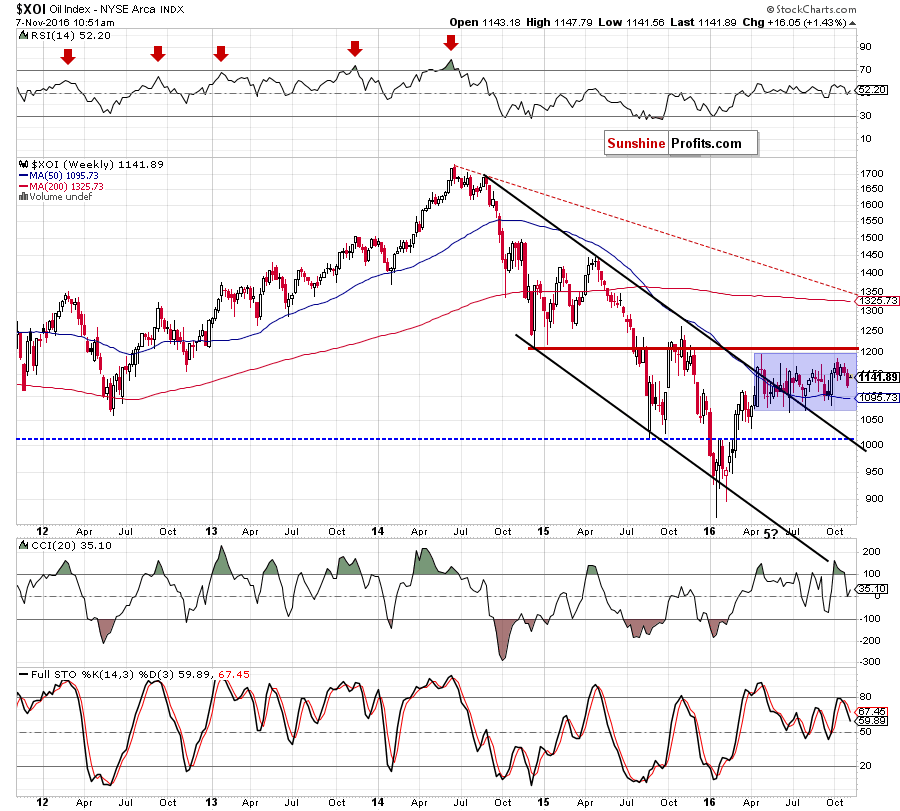Click year '13' label under stochastic panel
Screen dimensions: 900x811
211,802
